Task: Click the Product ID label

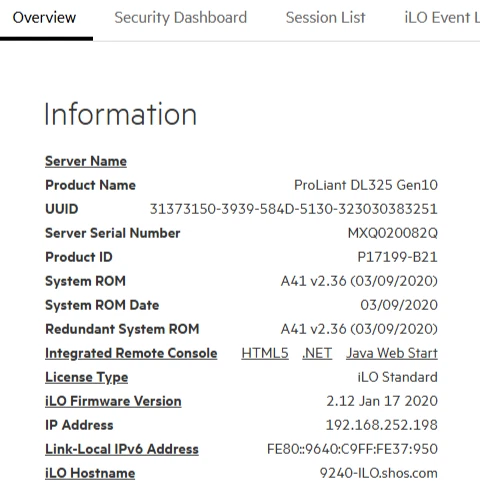Action: pos(79,257)
